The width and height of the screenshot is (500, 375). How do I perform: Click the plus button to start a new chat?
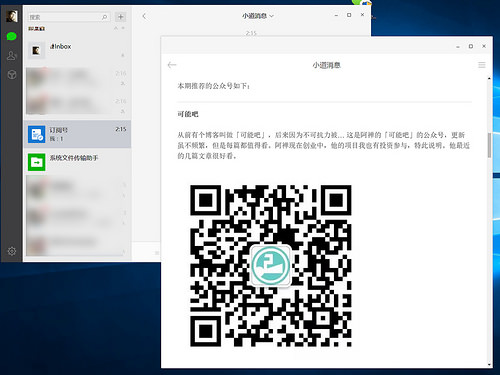tap(121, 17)
